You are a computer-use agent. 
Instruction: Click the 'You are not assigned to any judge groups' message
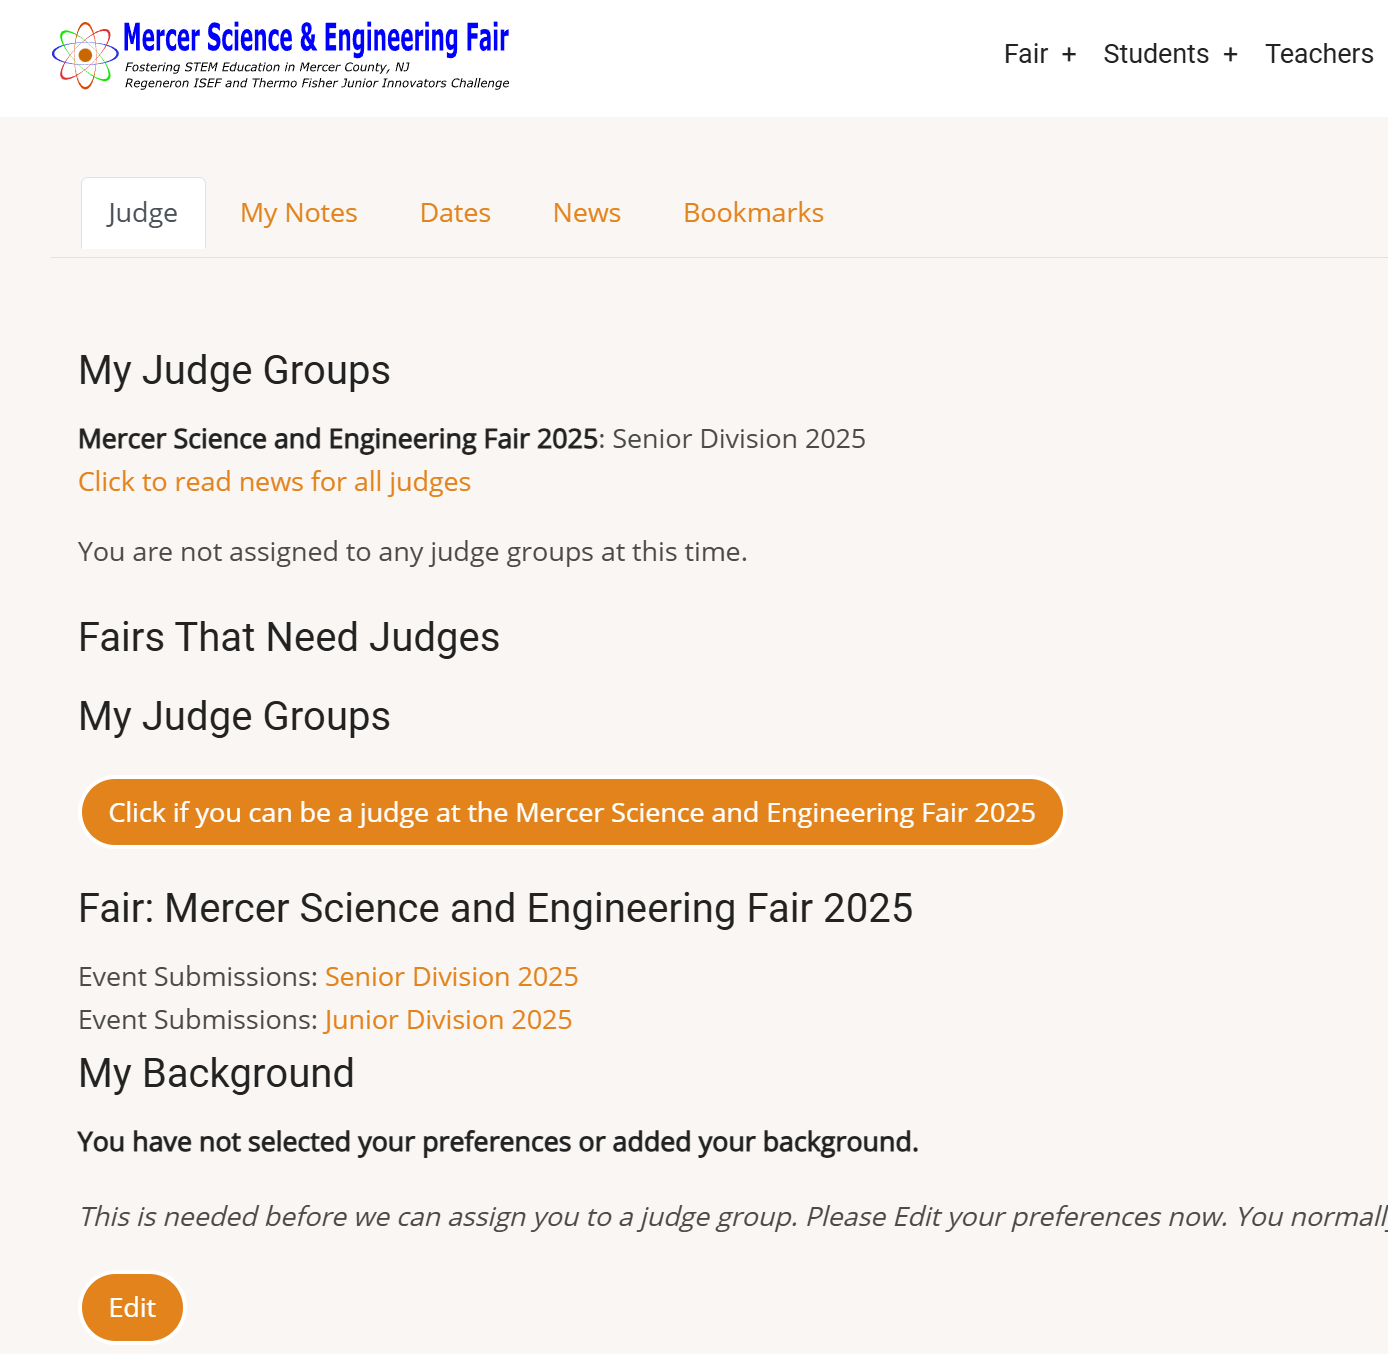(x=413, y=552)
